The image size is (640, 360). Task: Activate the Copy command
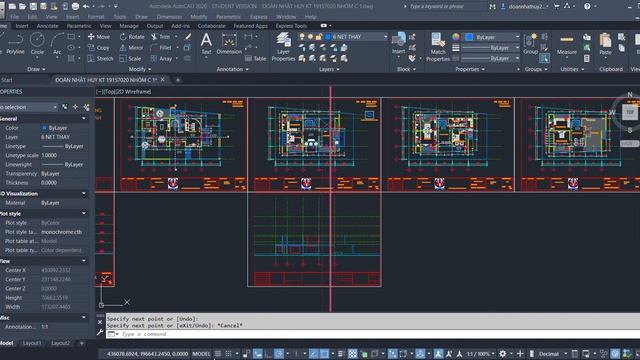98,48
